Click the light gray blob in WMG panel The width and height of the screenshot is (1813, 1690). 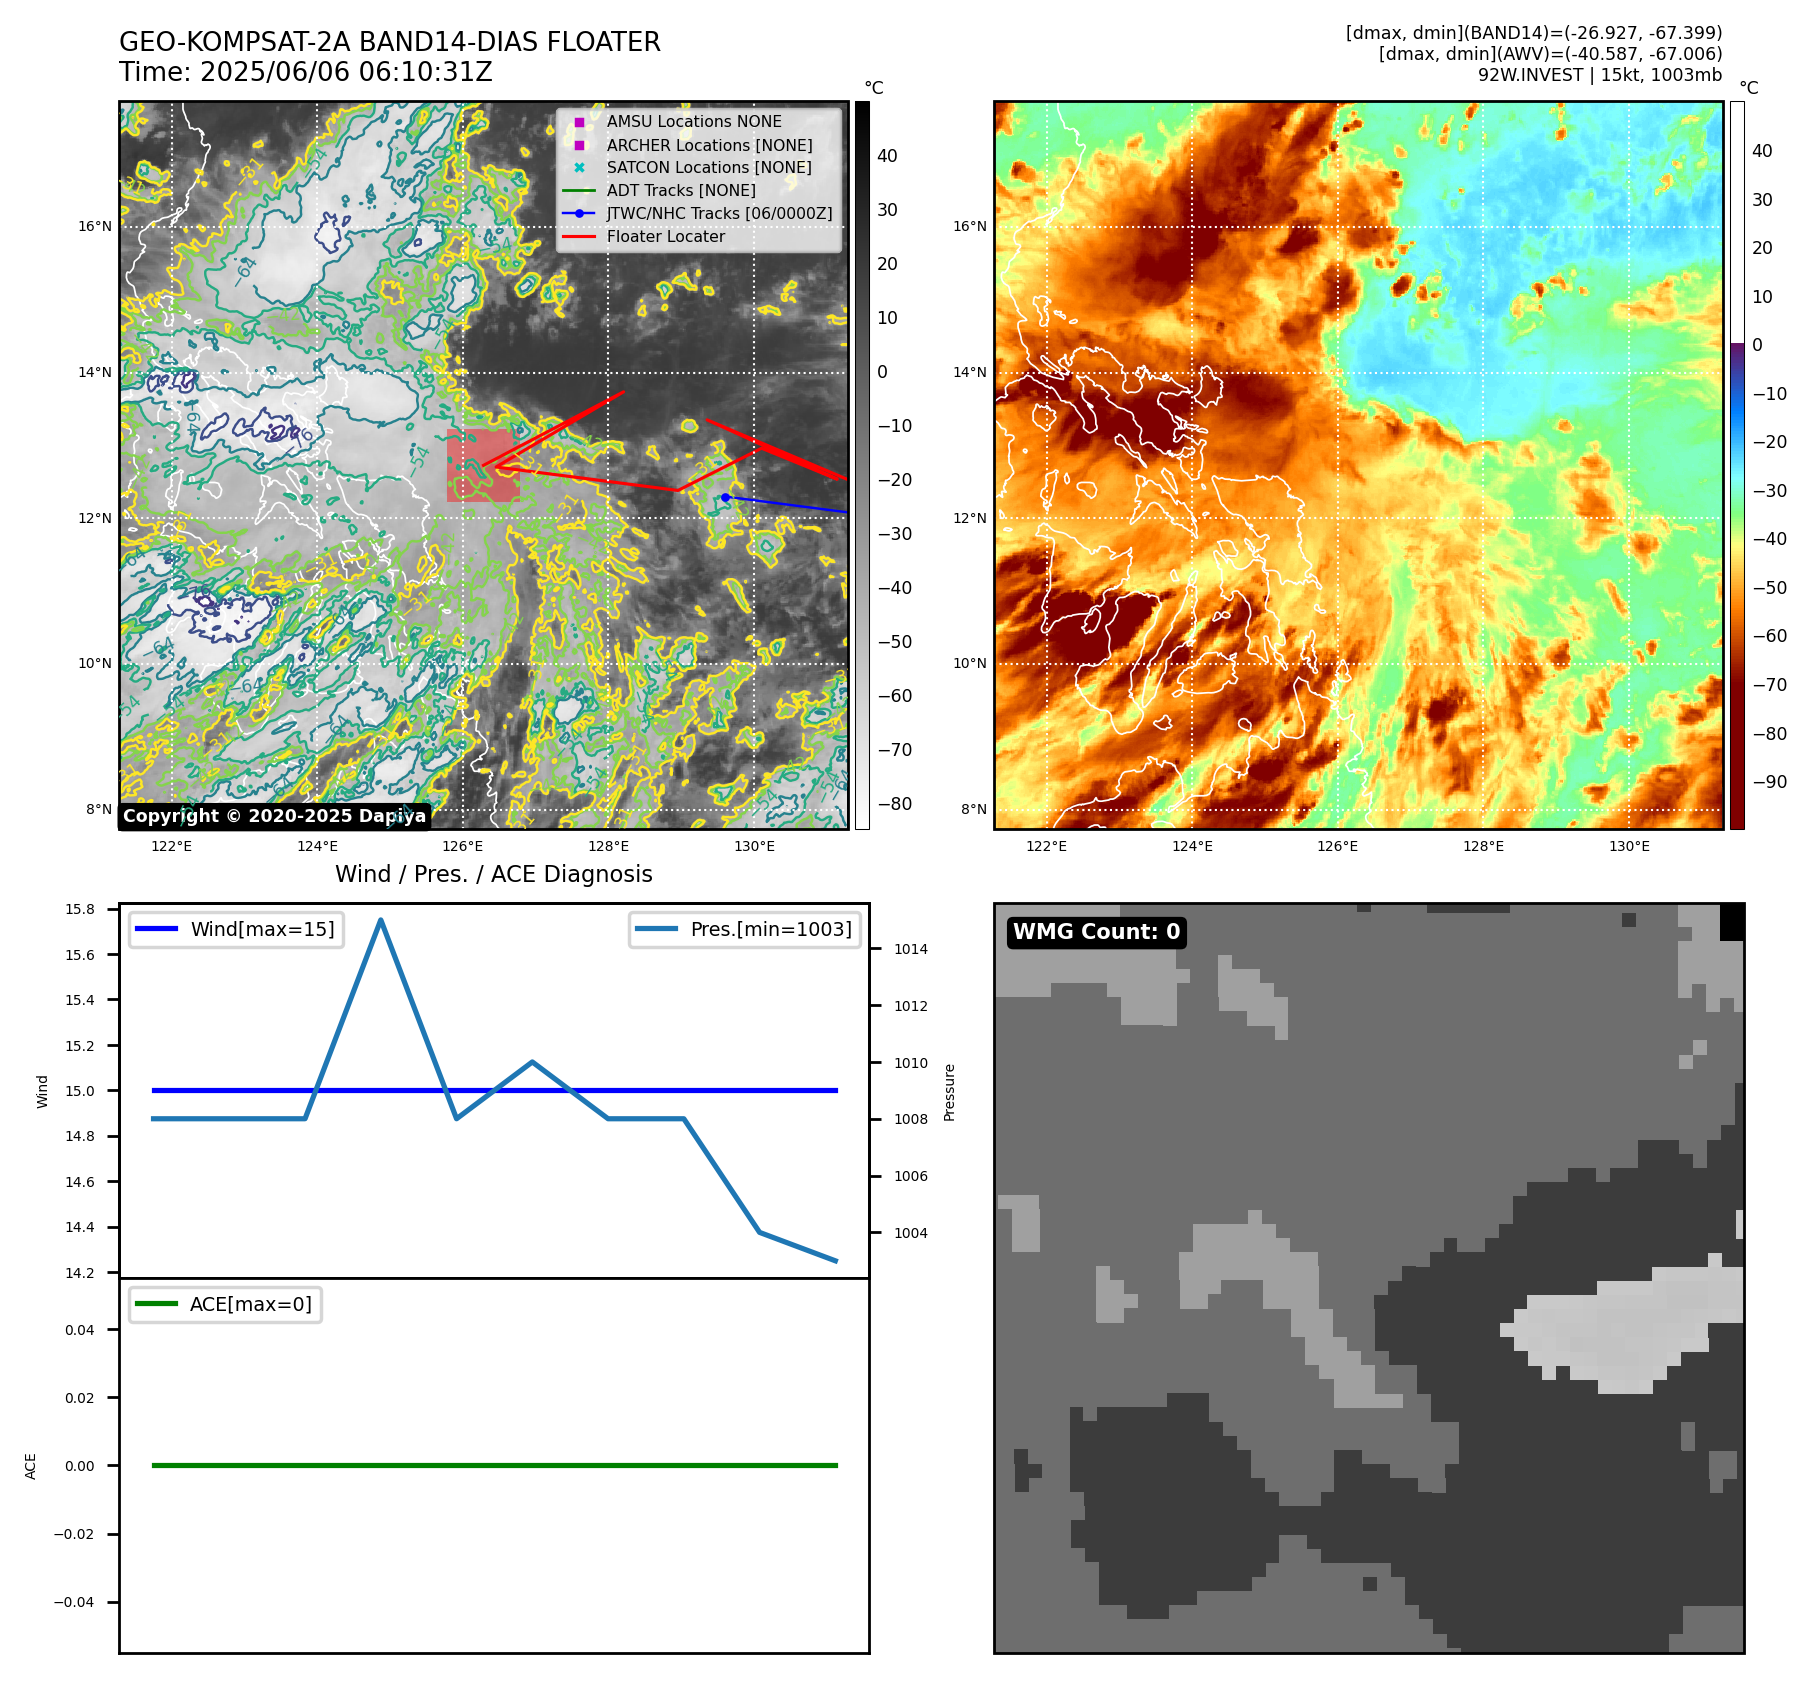click(1626, 1327)
